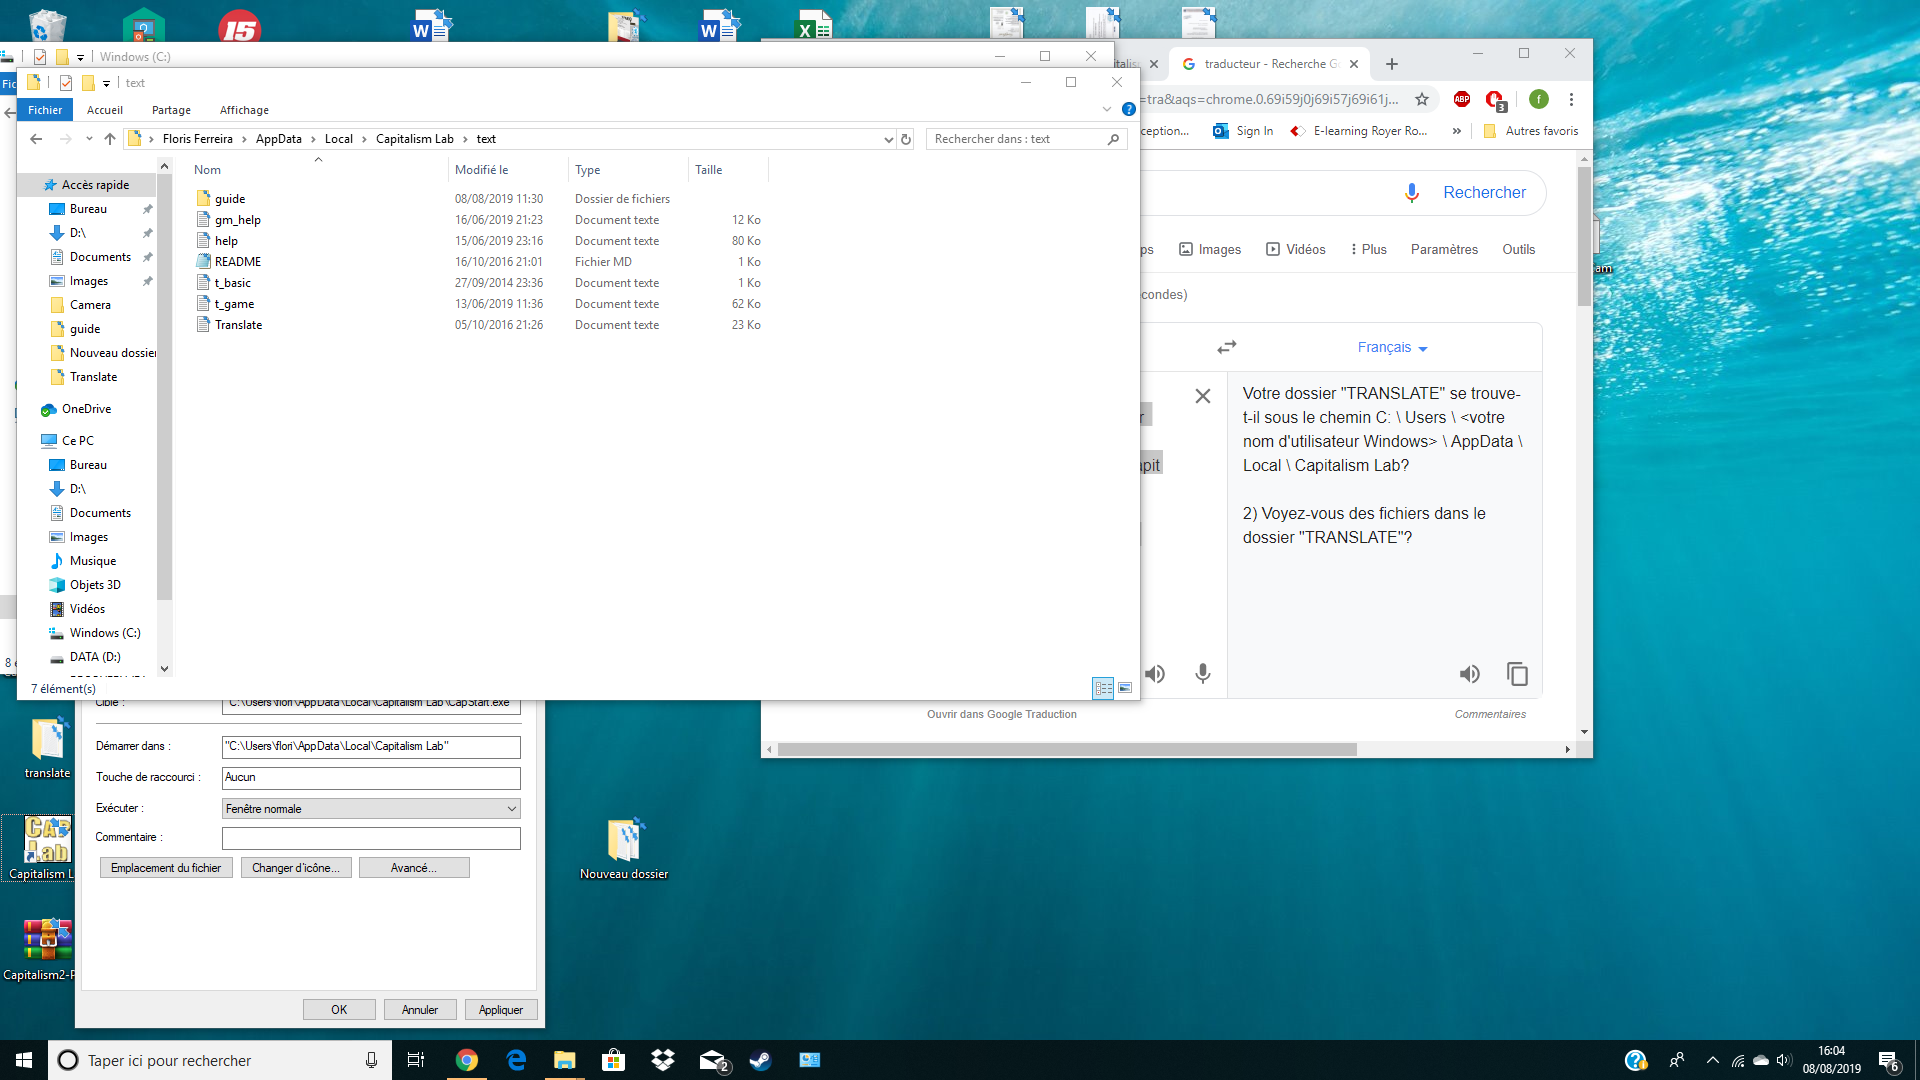Open File Explorer from the taskbar
1920x1080 pixels.
click(x=565, y=1060)
